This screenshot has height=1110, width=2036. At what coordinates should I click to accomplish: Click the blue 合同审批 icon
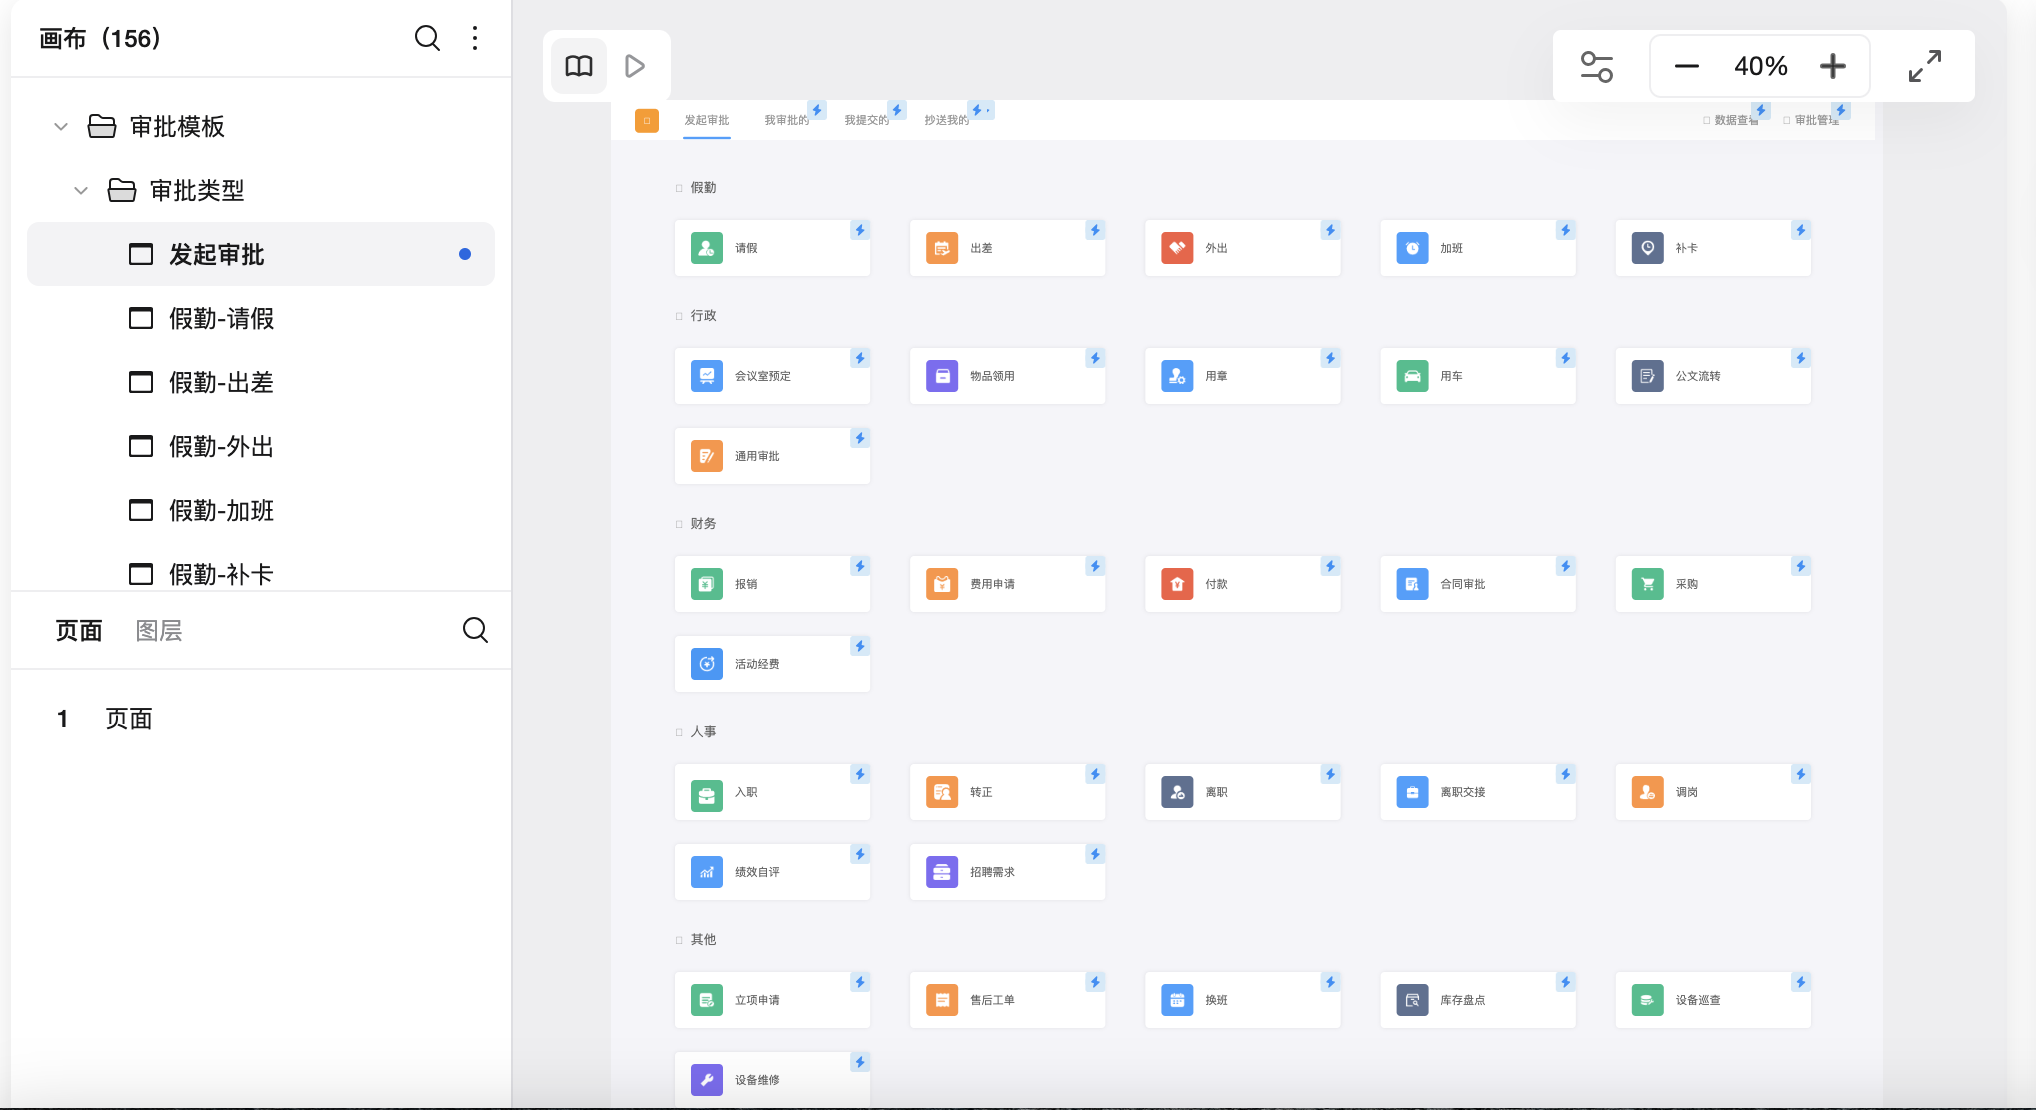pos(1412,584)
